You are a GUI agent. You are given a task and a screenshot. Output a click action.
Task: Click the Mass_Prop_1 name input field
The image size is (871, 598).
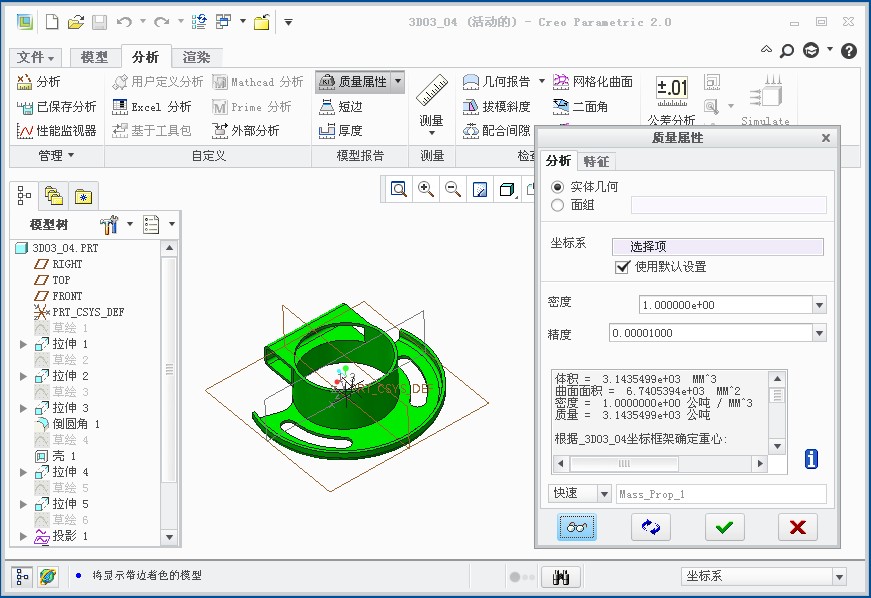tap(721, 494)
